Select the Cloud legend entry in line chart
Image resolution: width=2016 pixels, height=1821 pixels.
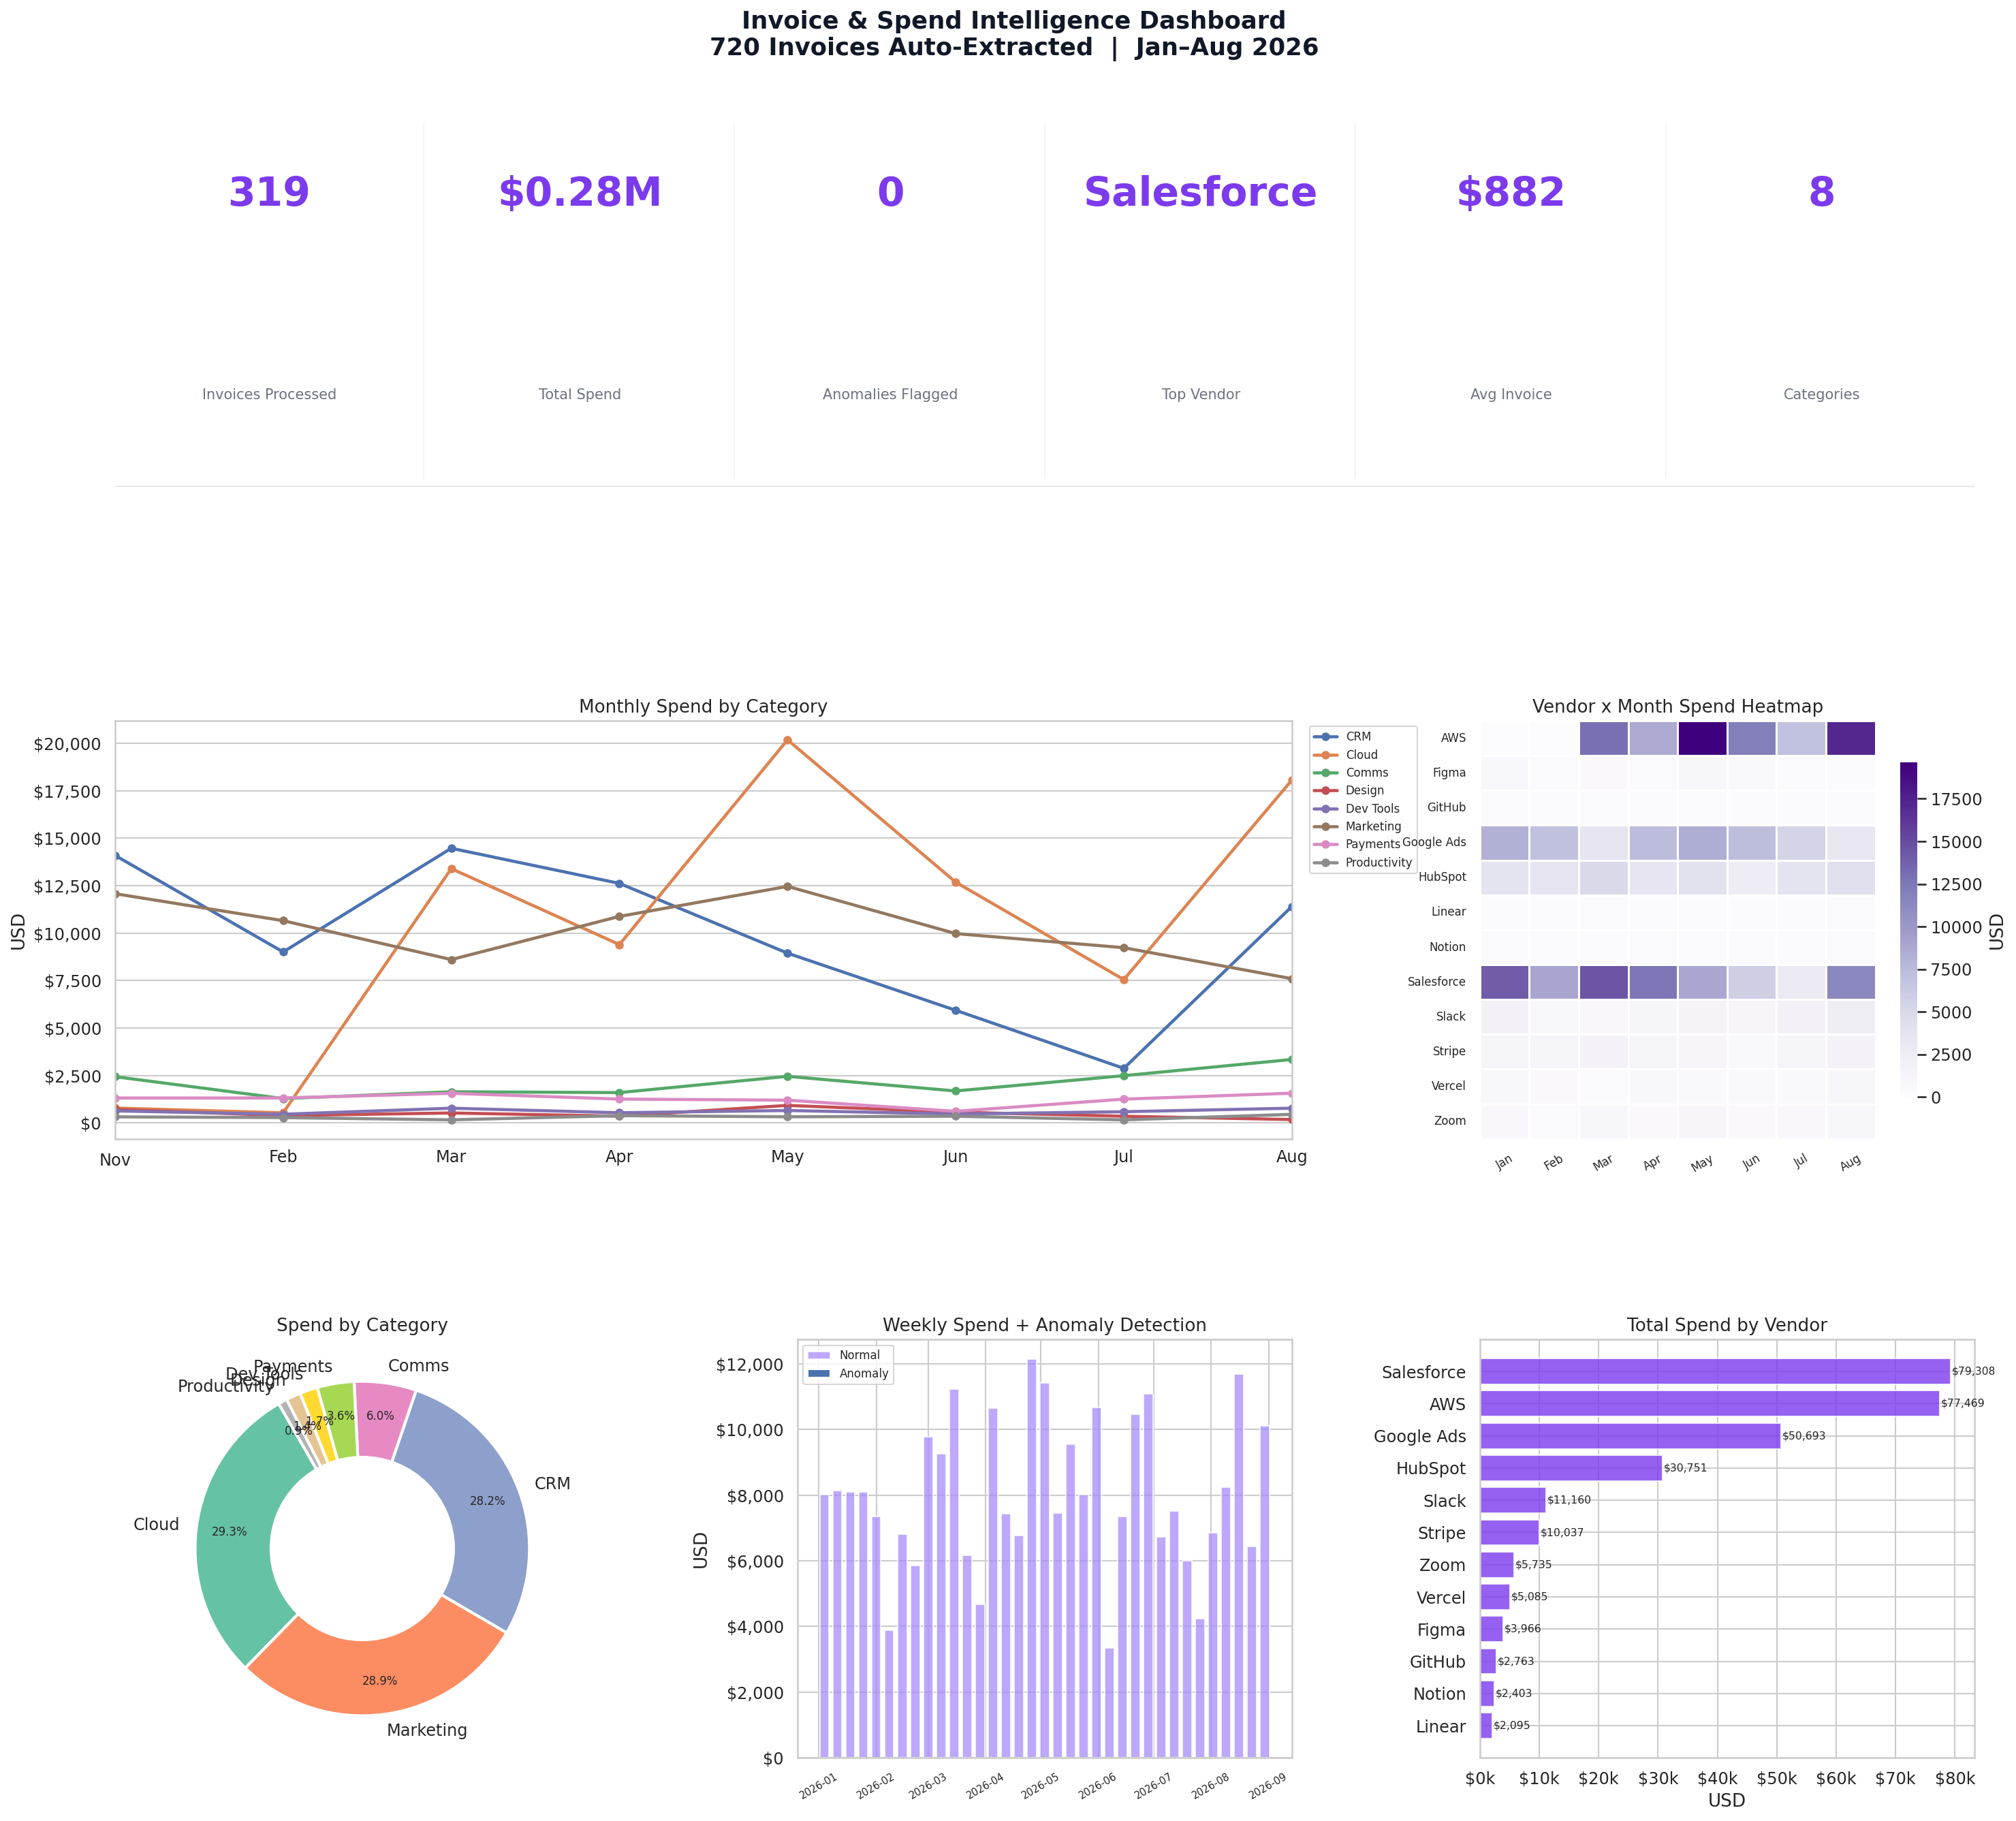pos(1346,755)
